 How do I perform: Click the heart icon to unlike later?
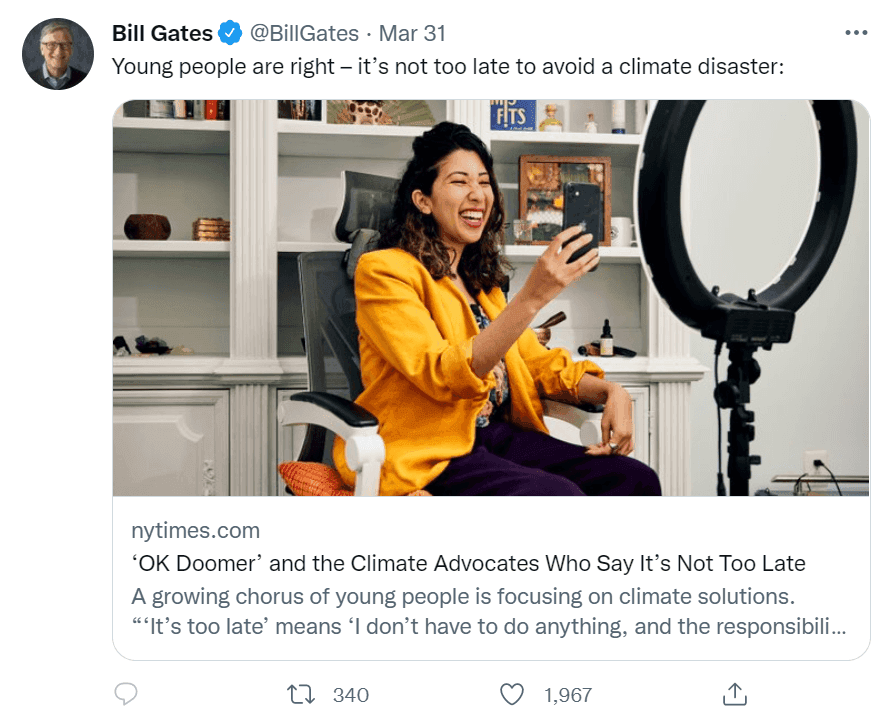512,694
